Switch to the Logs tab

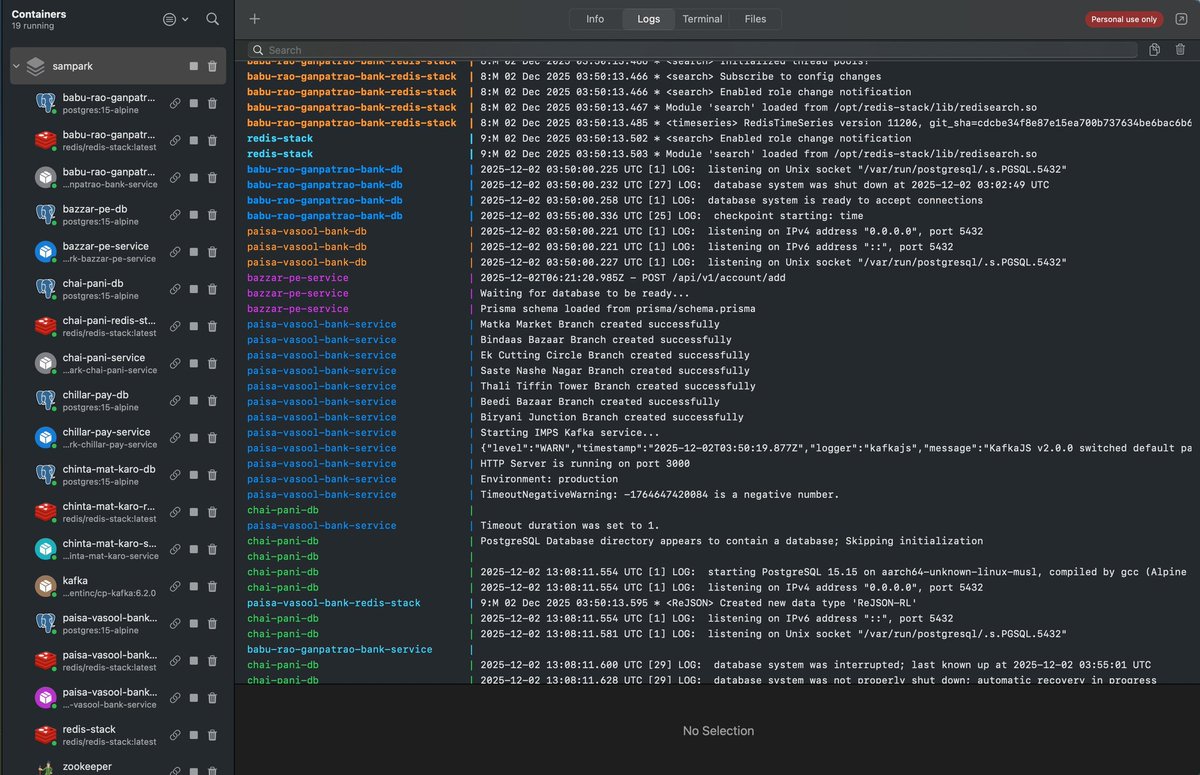click(648, 19)
